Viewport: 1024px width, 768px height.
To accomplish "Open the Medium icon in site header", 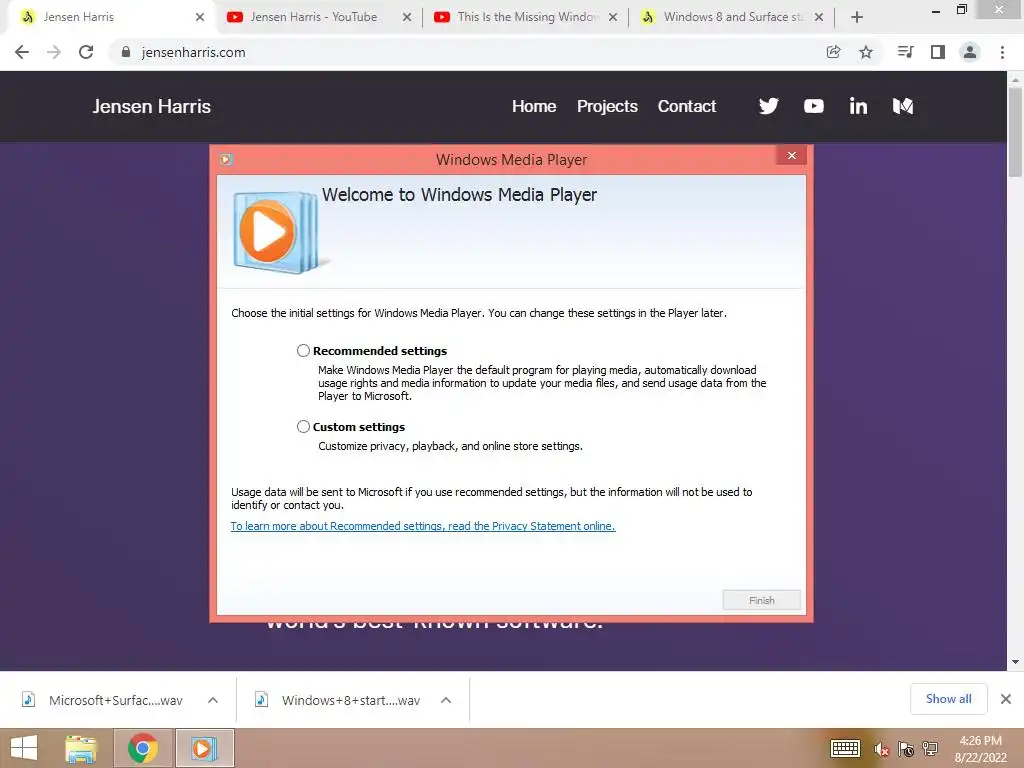I will tap(903, 106).
